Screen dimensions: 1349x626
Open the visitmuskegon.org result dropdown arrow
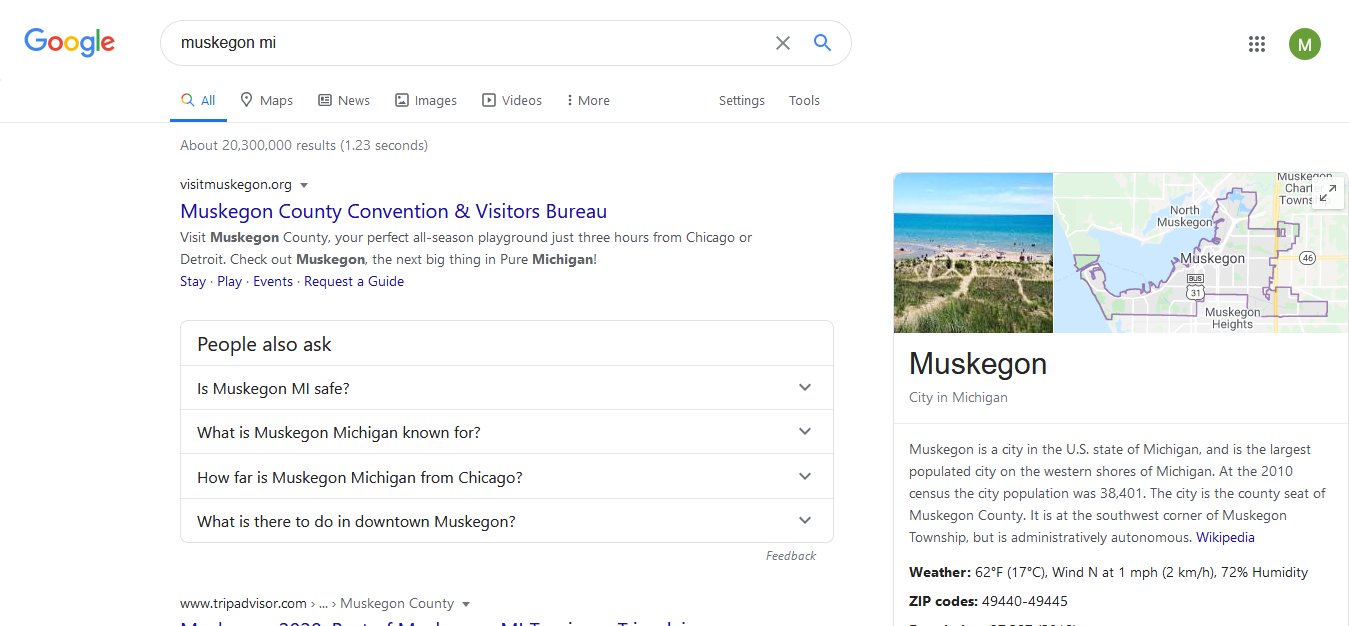(x=304, y=185)
